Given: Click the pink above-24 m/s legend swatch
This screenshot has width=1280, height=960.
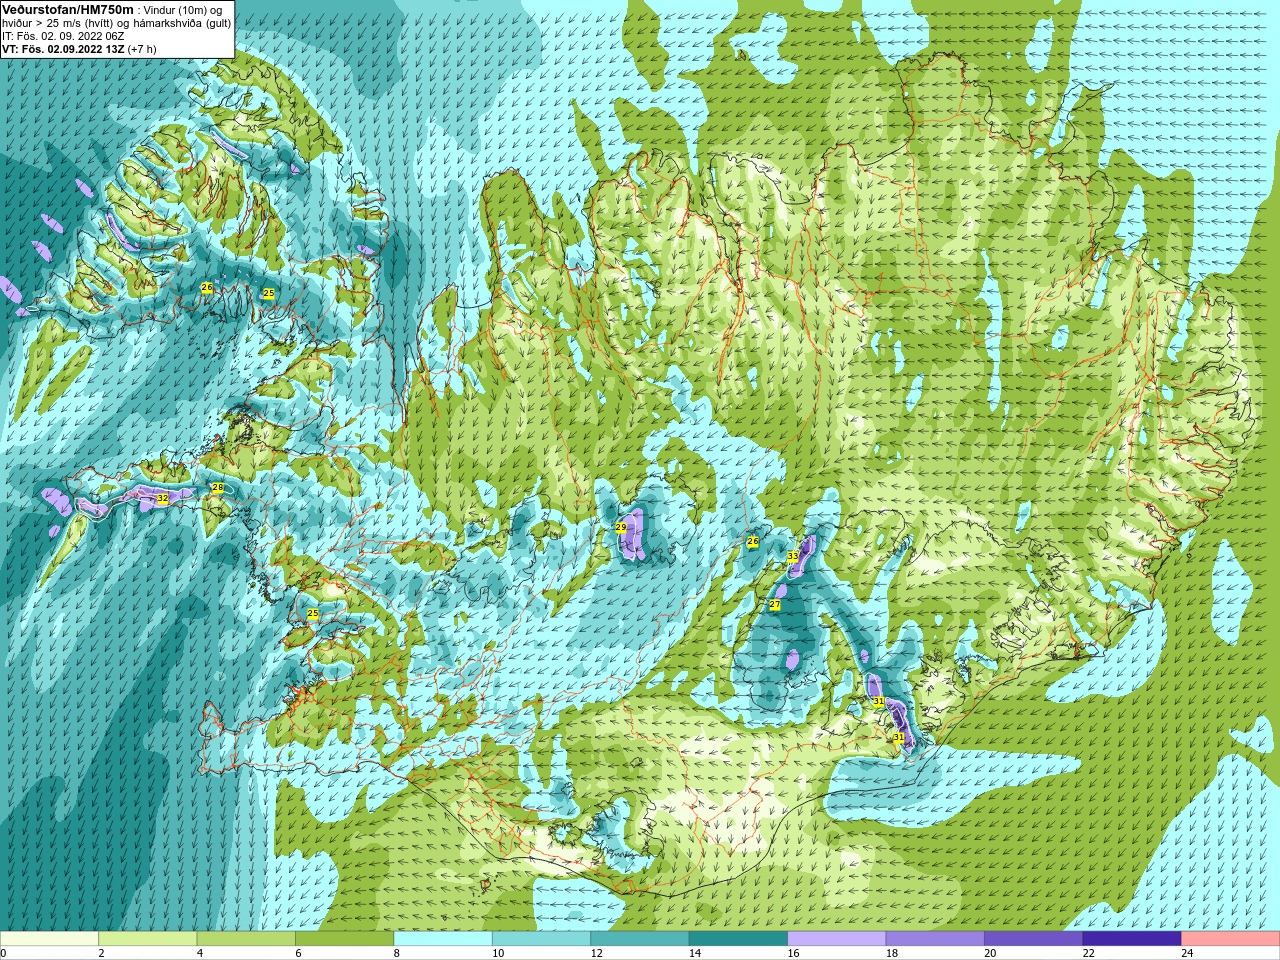Looking at the screenshot, I should 1230,939.
